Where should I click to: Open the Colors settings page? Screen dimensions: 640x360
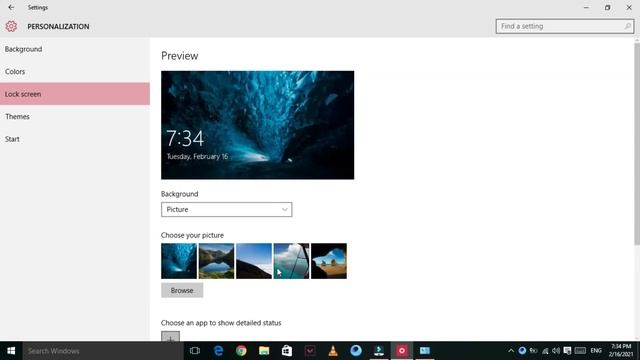[75, 71]
